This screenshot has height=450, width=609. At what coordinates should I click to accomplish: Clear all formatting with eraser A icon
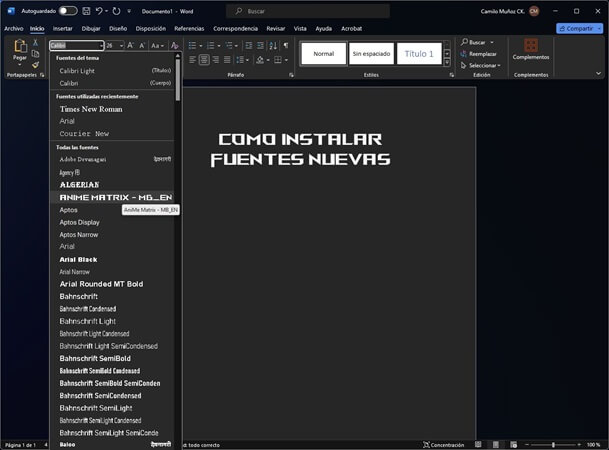(175, 45)
